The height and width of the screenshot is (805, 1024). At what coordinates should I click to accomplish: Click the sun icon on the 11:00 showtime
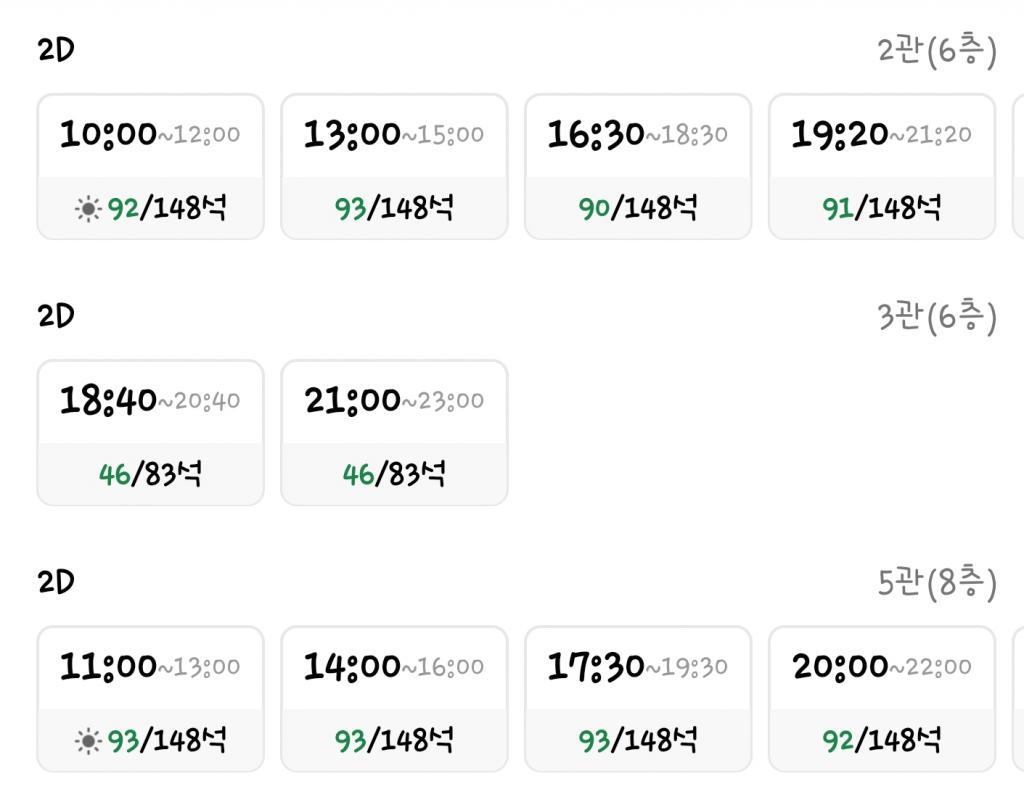click(88, 741)
